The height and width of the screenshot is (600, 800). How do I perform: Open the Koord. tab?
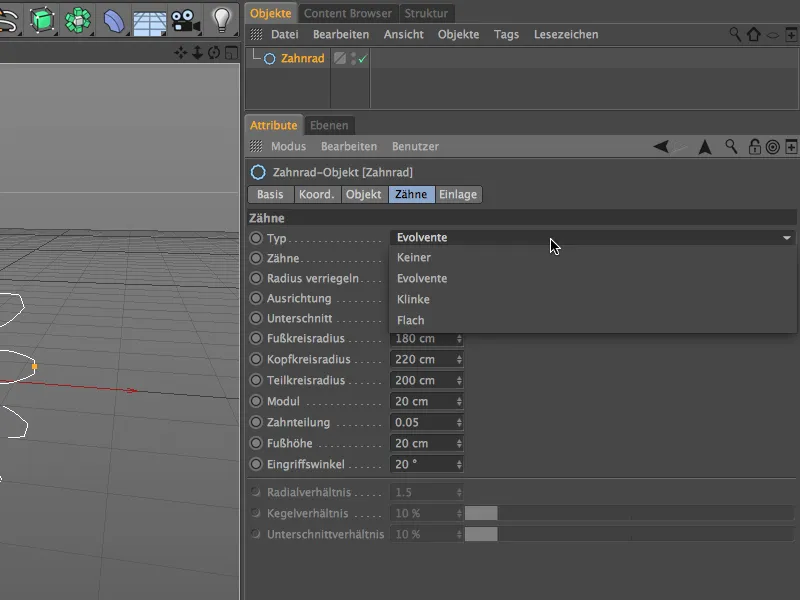317,194
